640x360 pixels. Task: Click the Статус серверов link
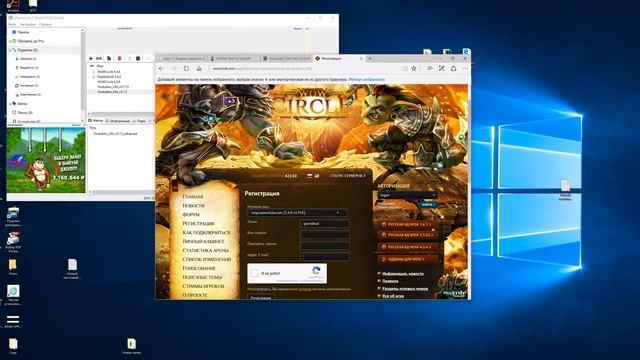click(347, 176)
